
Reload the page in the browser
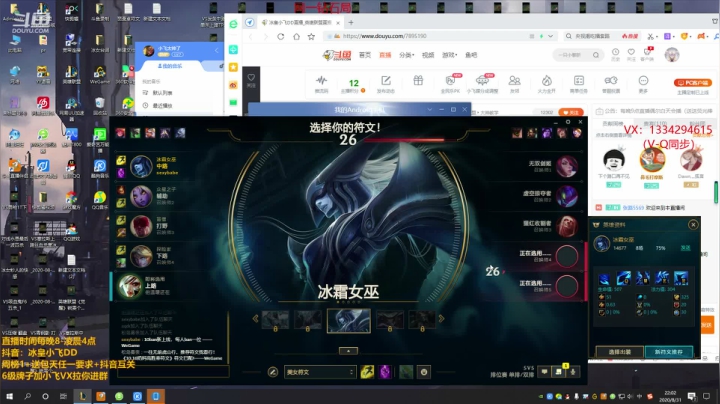click(x=281, y=36)
